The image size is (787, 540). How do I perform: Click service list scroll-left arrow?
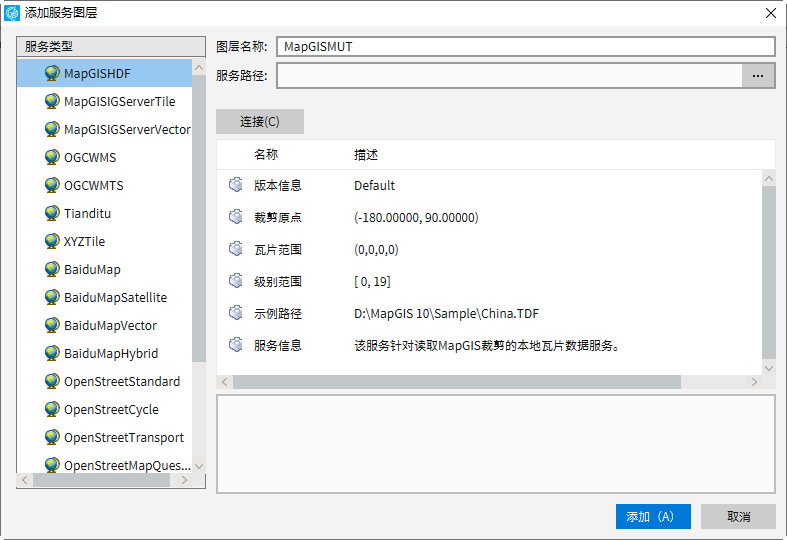point(25,480)
